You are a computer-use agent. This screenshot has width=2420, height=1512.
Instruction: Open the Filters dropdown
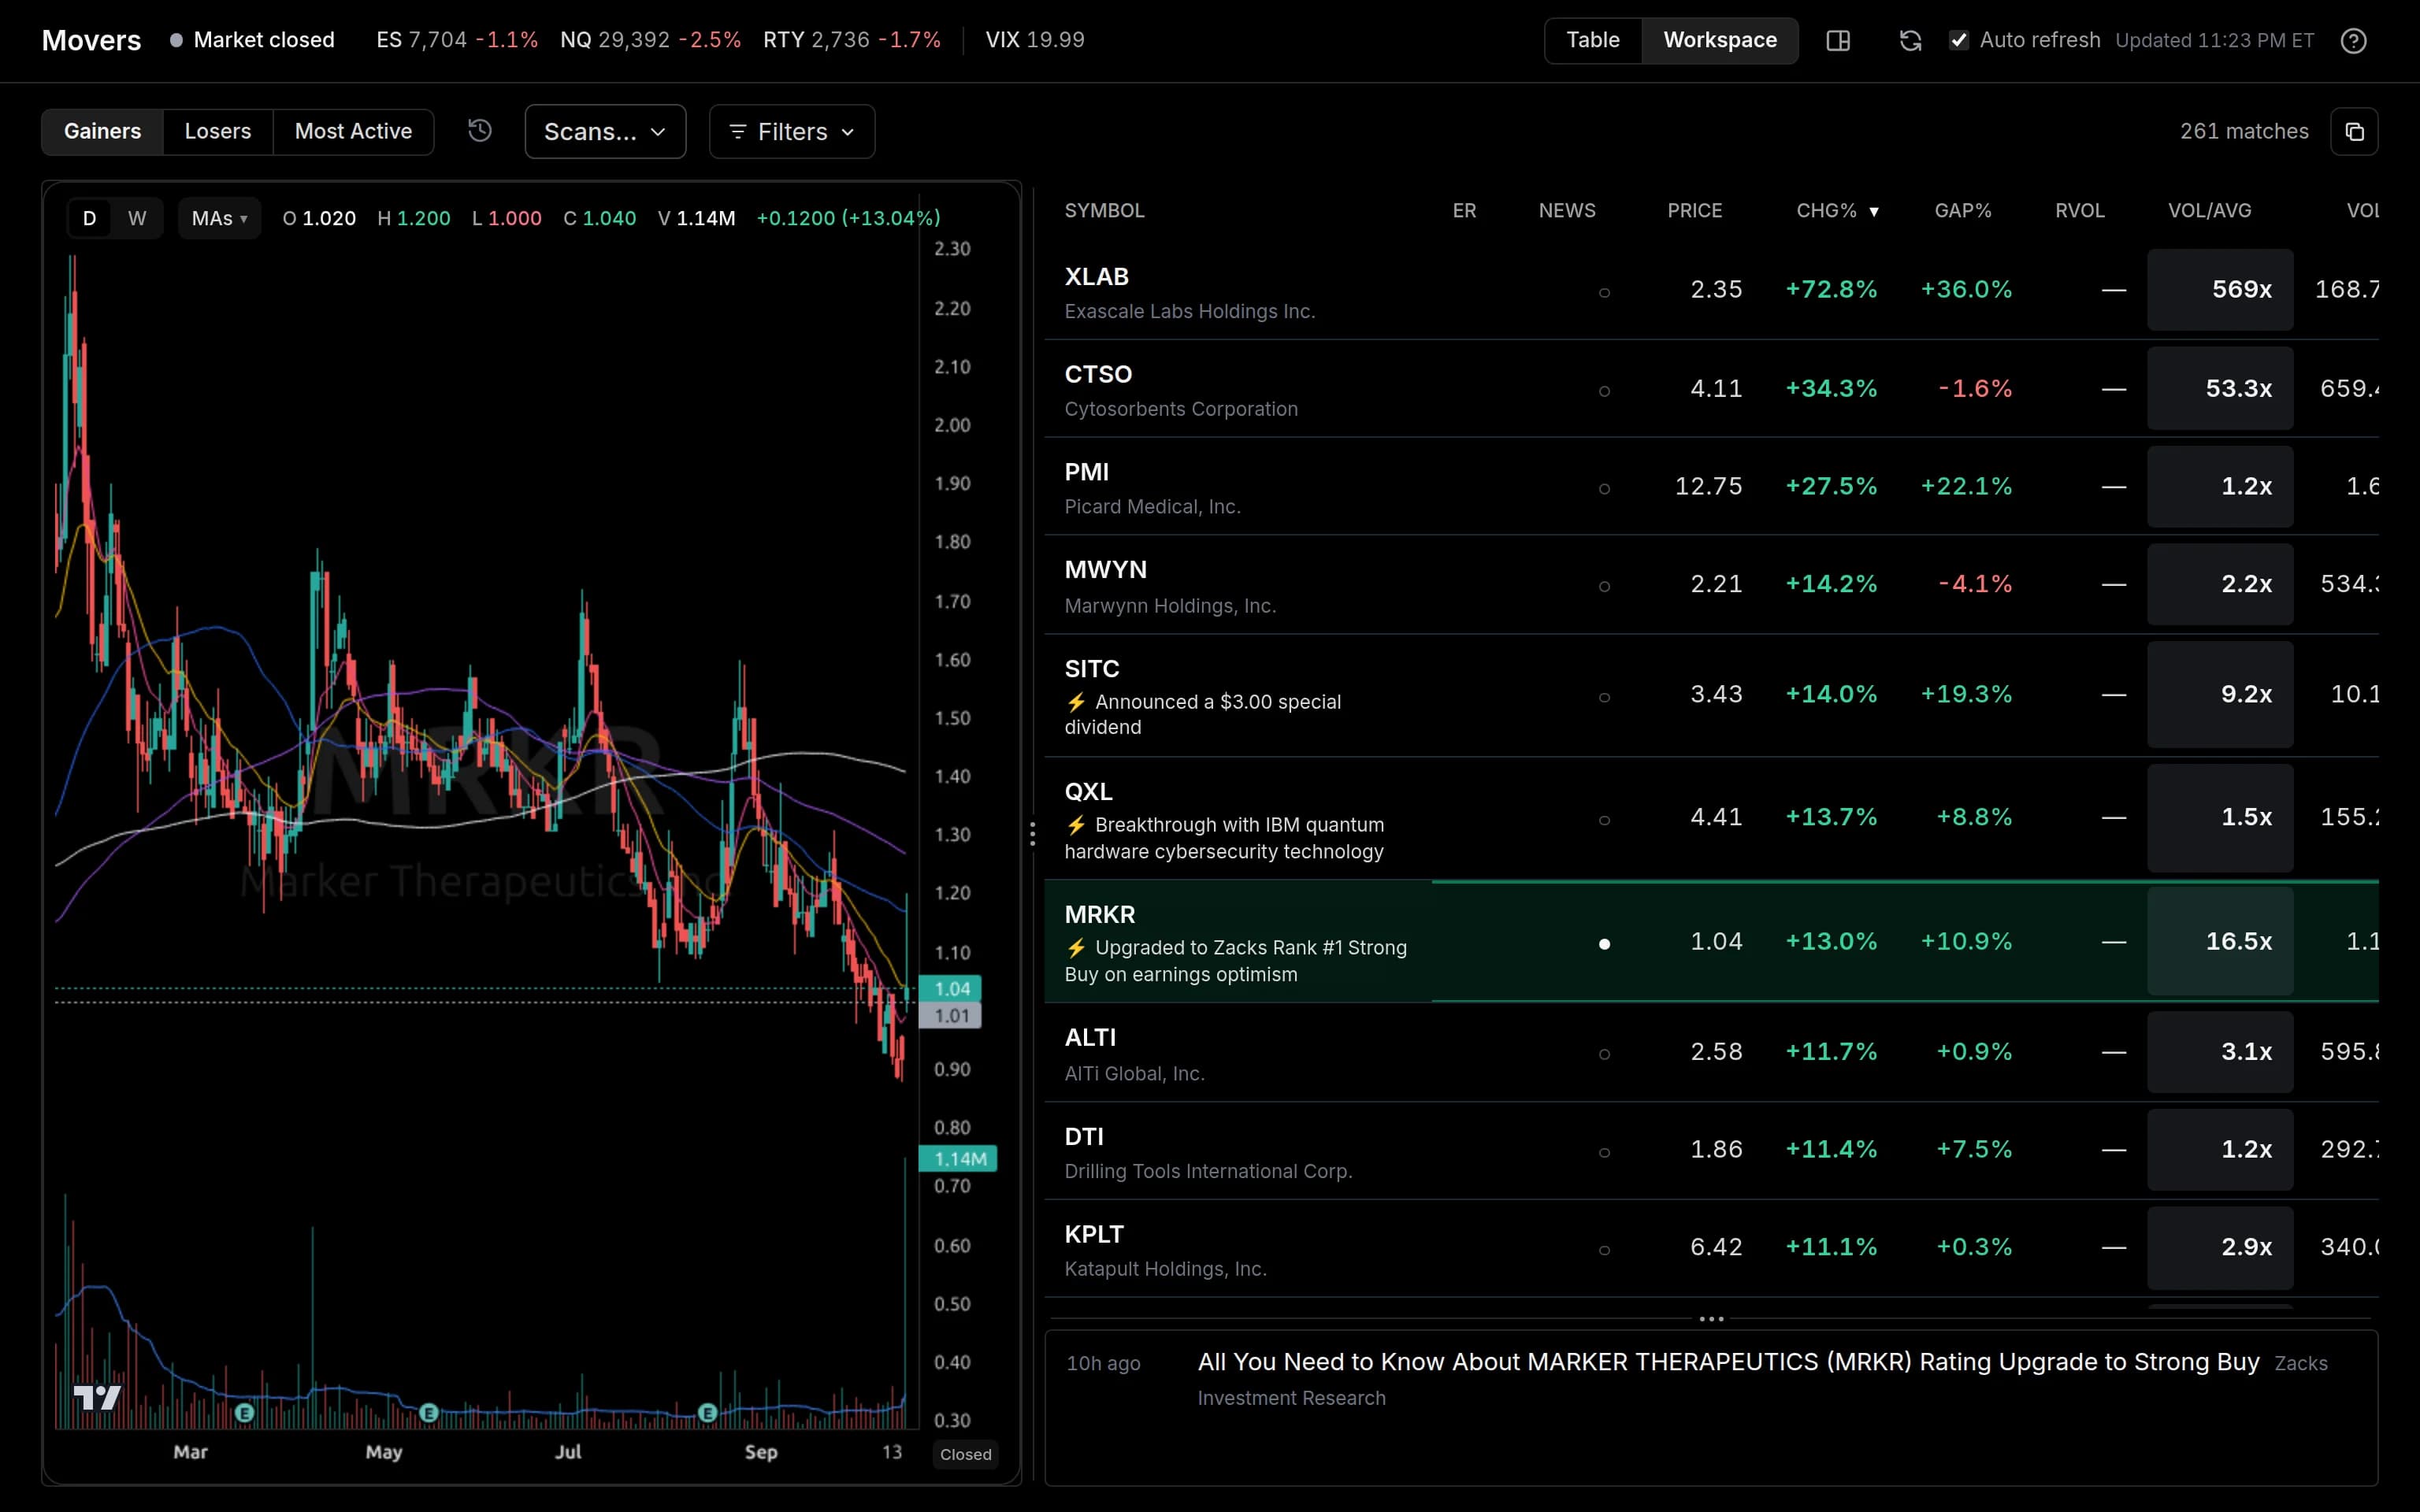(792, 132)
